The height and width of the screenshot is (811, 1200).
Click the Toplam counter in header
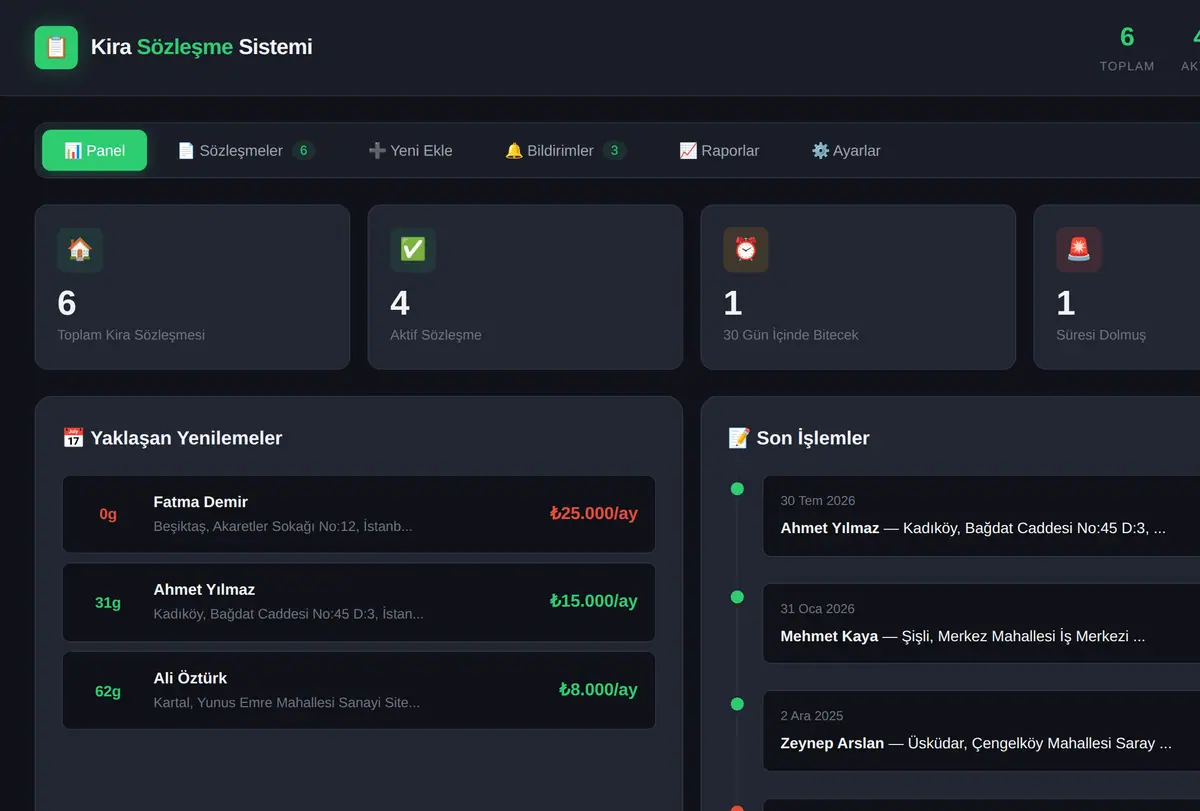pyautogui.click(x=1127, y=48)
